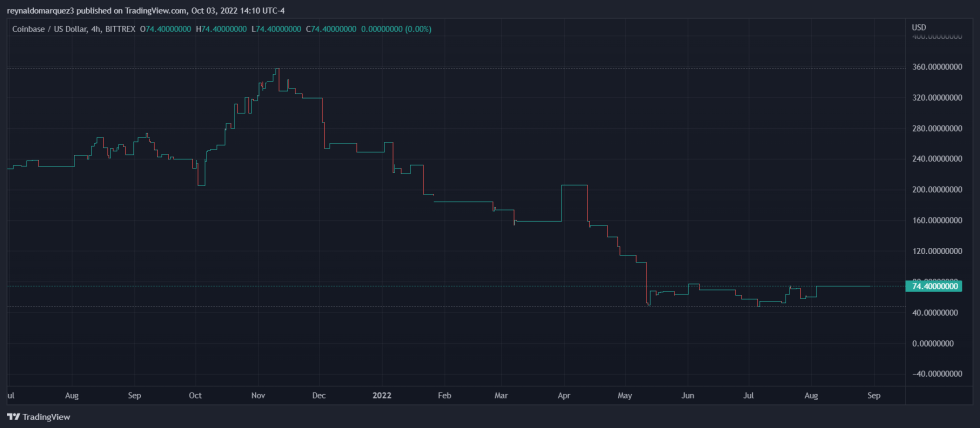980x428 pixels.
Task: Click the Feb label on time axis
Action: coord(444,395)
